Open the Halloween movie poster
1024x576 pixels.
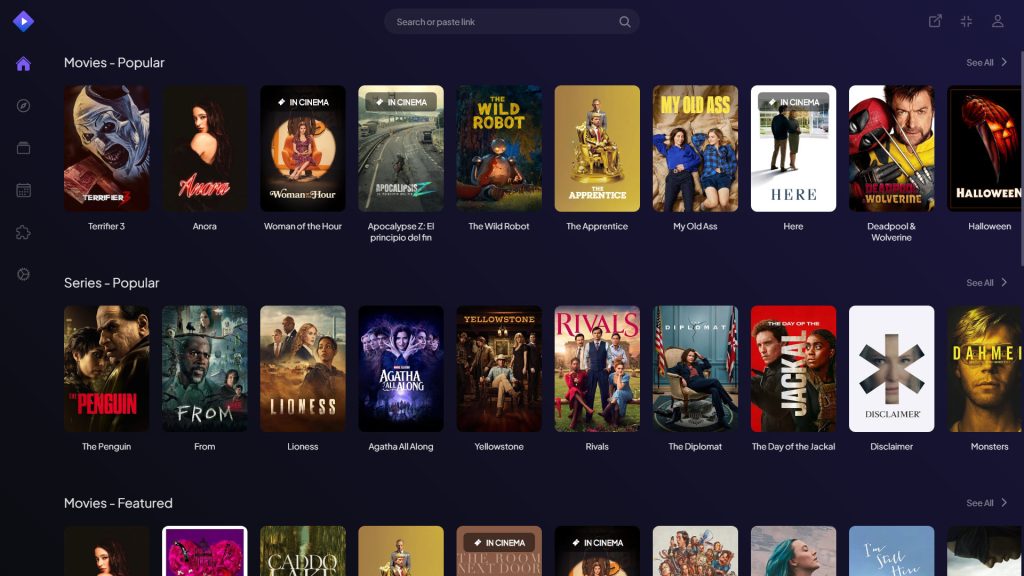click(x=984, y=148)
